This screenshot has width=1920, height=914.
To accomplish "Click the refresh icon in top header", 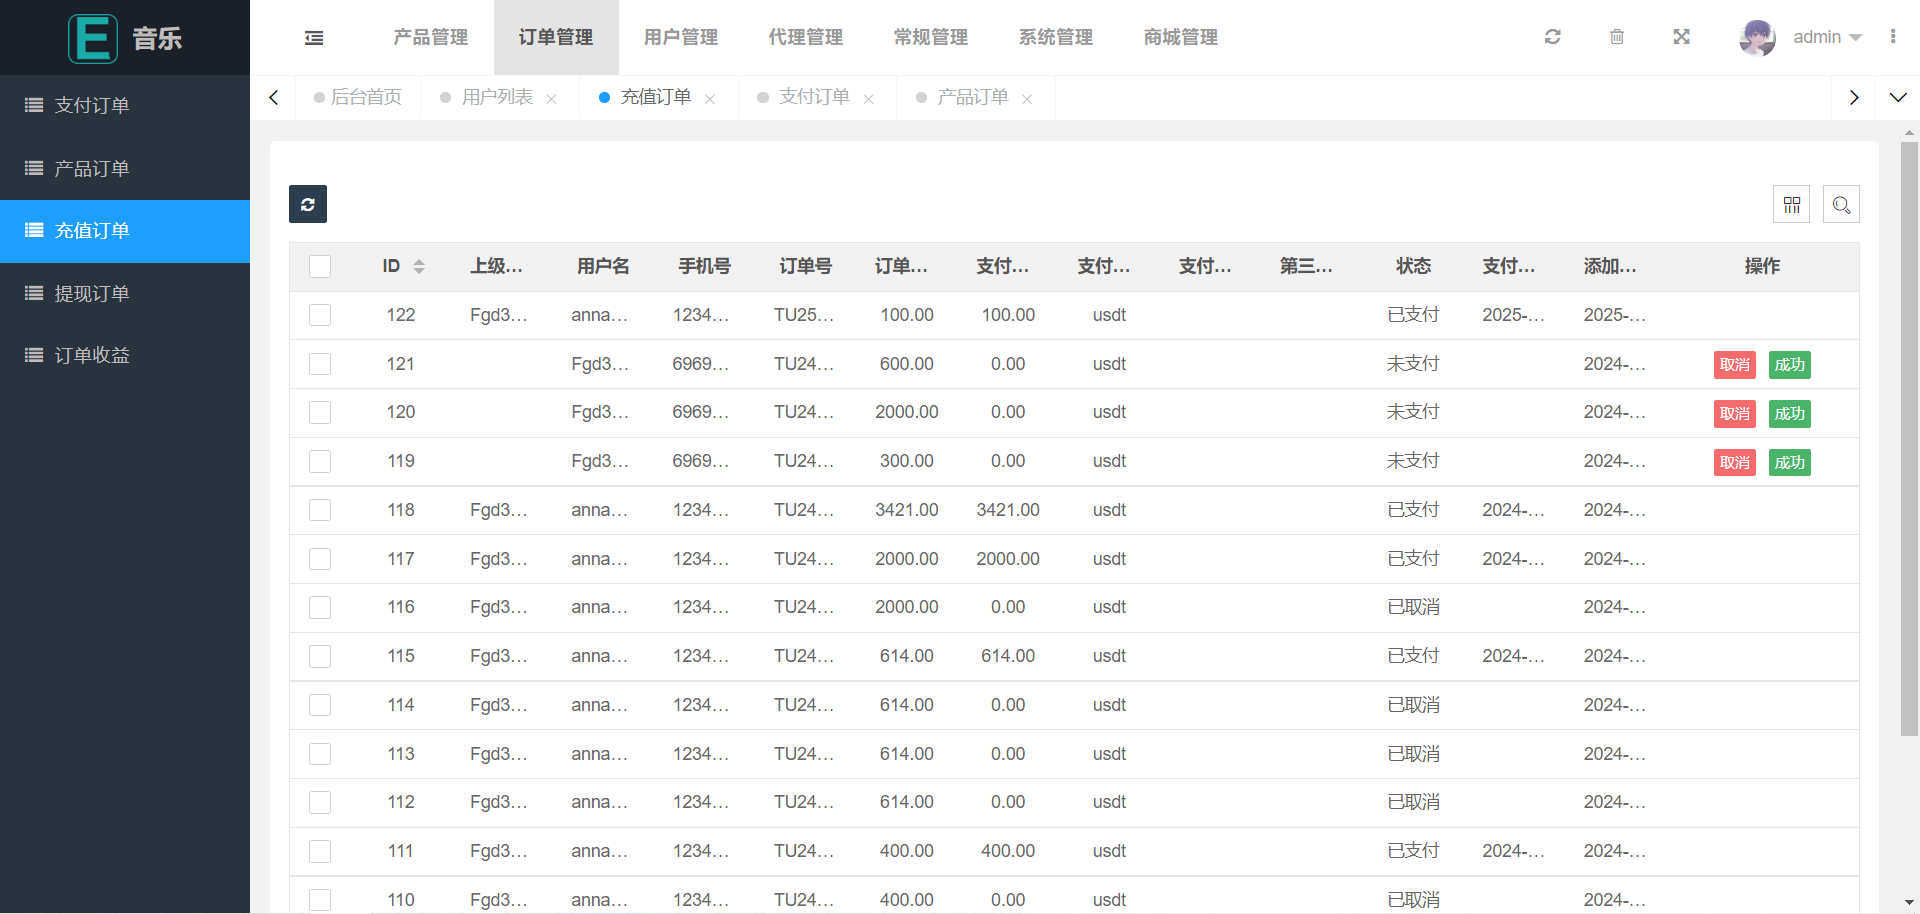I will tap(1552, 37).
